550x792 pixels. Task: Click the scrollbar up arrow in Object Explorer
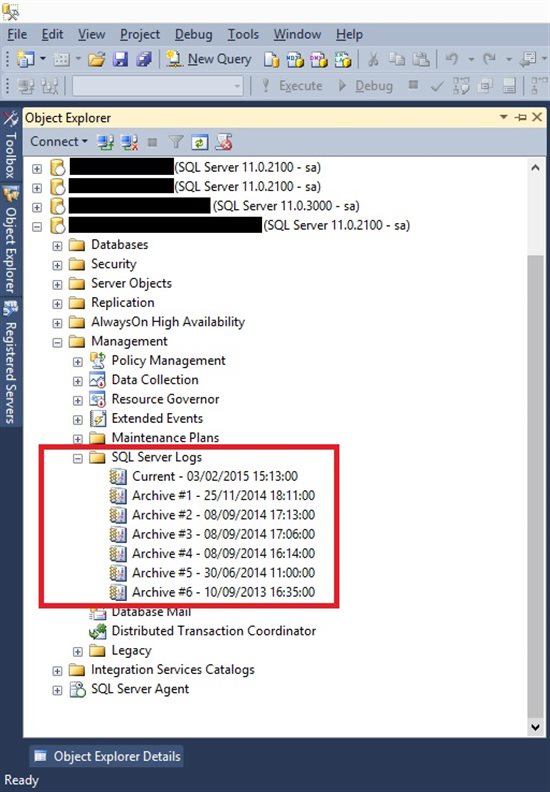pyautogui.click(x=535, y=168)
